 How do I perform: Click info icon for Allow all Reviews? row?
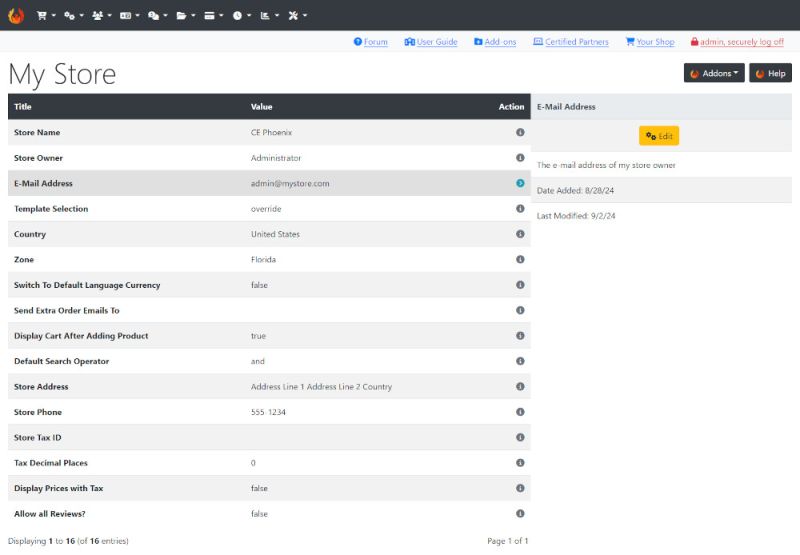[x=520, y=514]
